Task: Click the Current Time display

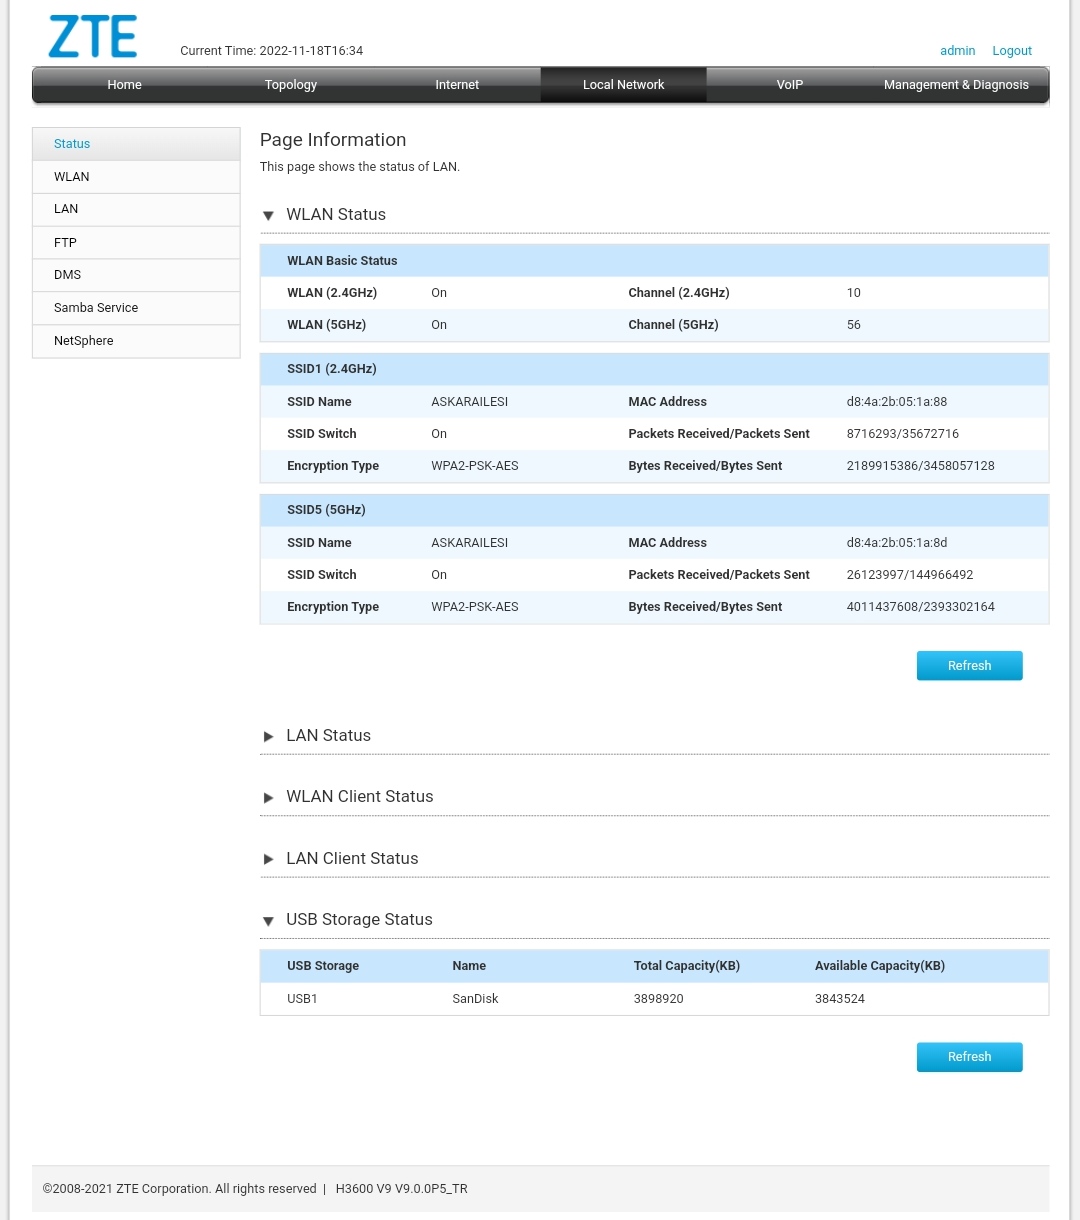Action: tap(271, 51)
